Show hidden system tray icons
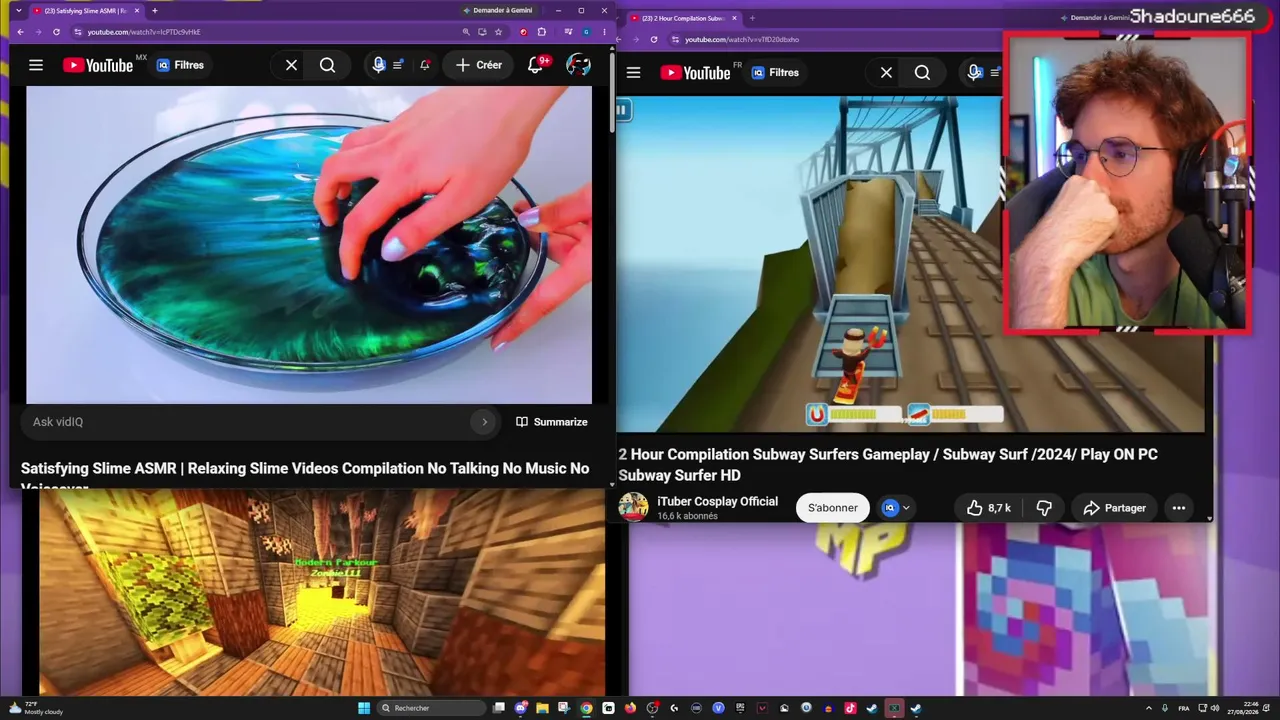 click(x=1148, y=708)
